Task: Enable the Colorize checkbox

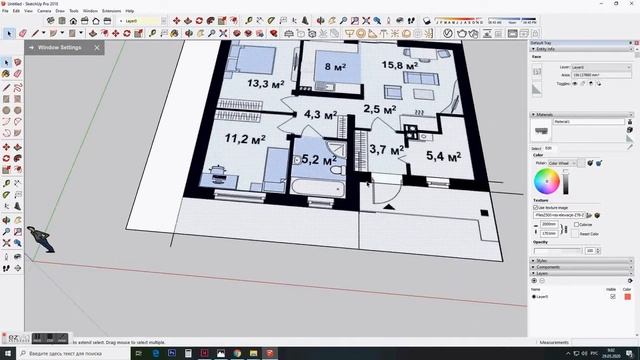Action: click(x=576, y=224)
